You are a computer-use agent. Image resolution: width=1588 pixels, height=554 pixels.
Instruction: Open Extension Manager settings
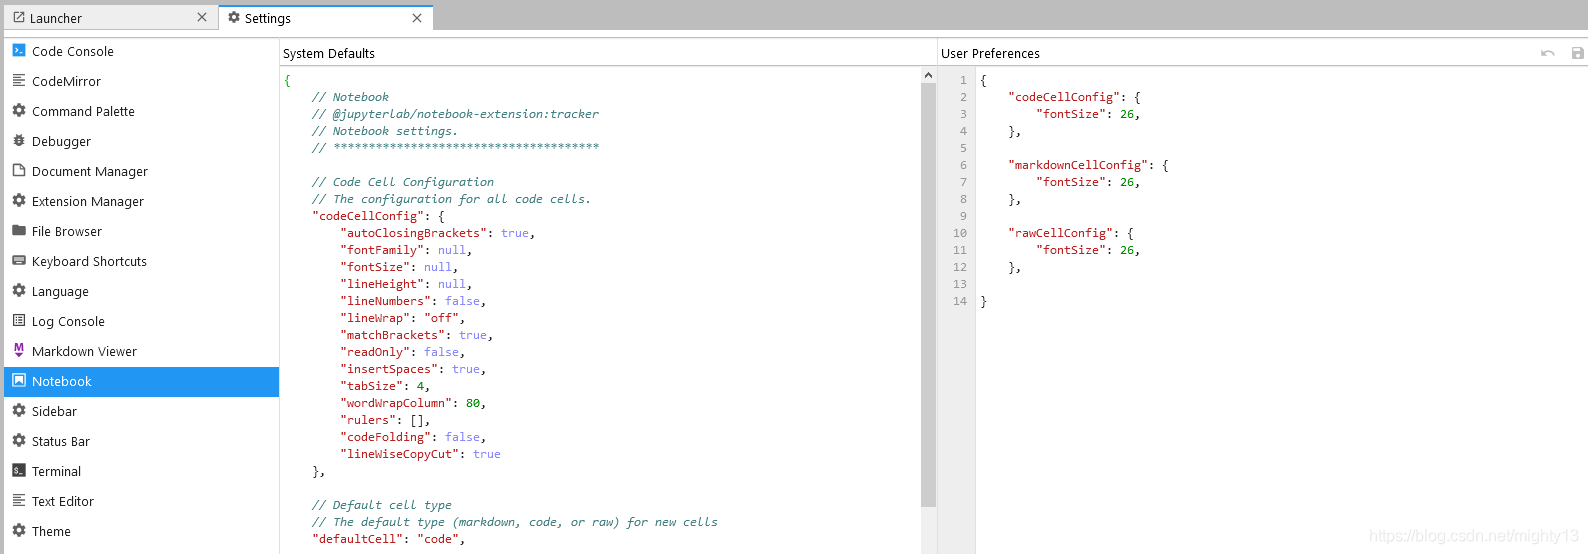(x=141, y=201)
